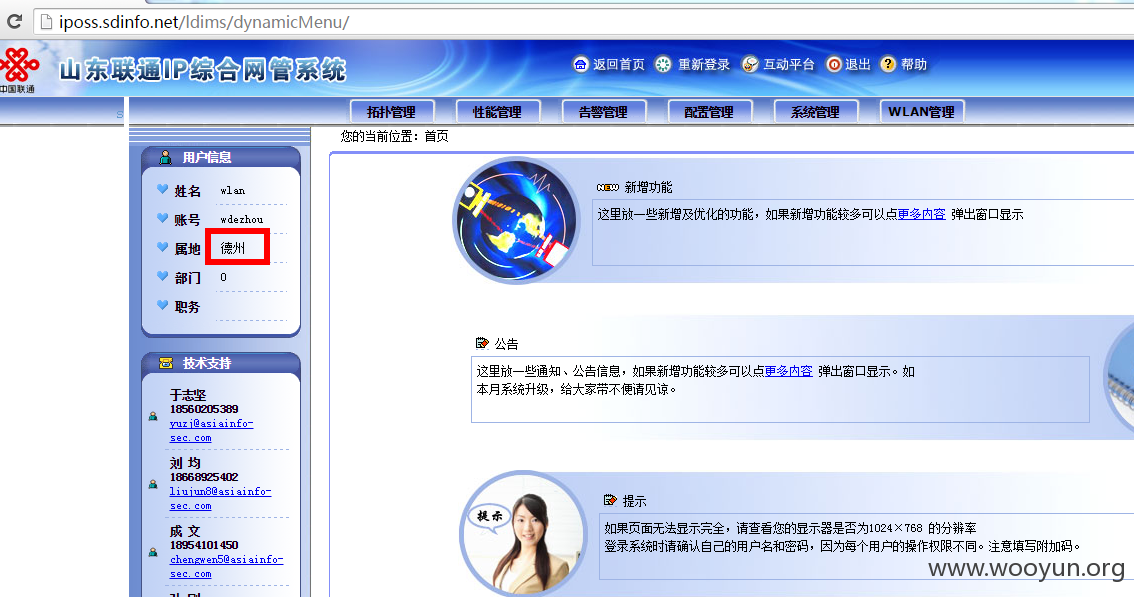Click the phone number 18668925402
Screen dimensions: 1134x597
coord(204,477)
